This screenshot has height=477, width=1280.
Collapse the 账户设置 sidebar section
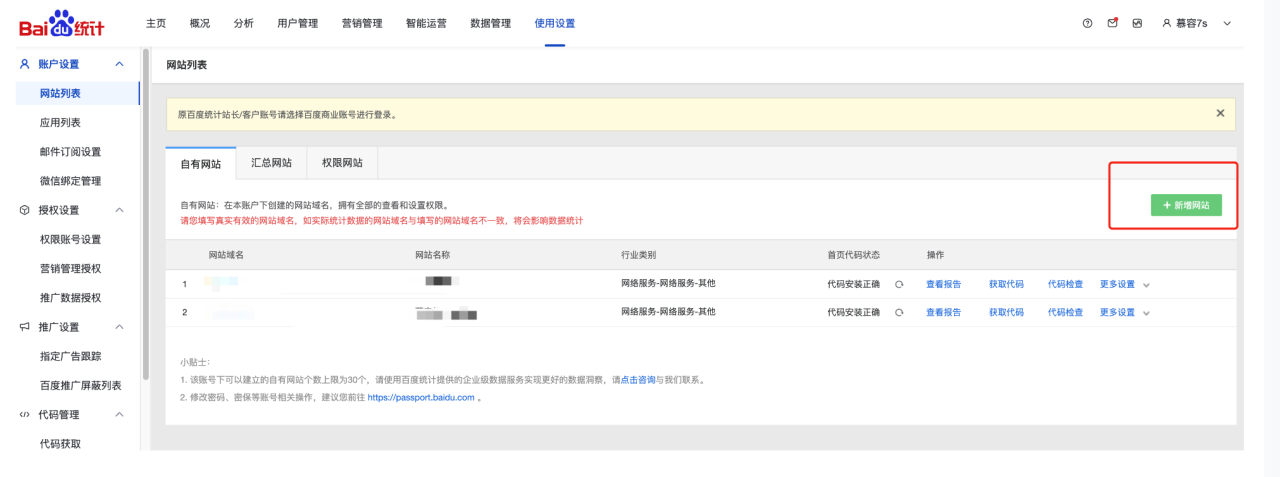point(119,64)
